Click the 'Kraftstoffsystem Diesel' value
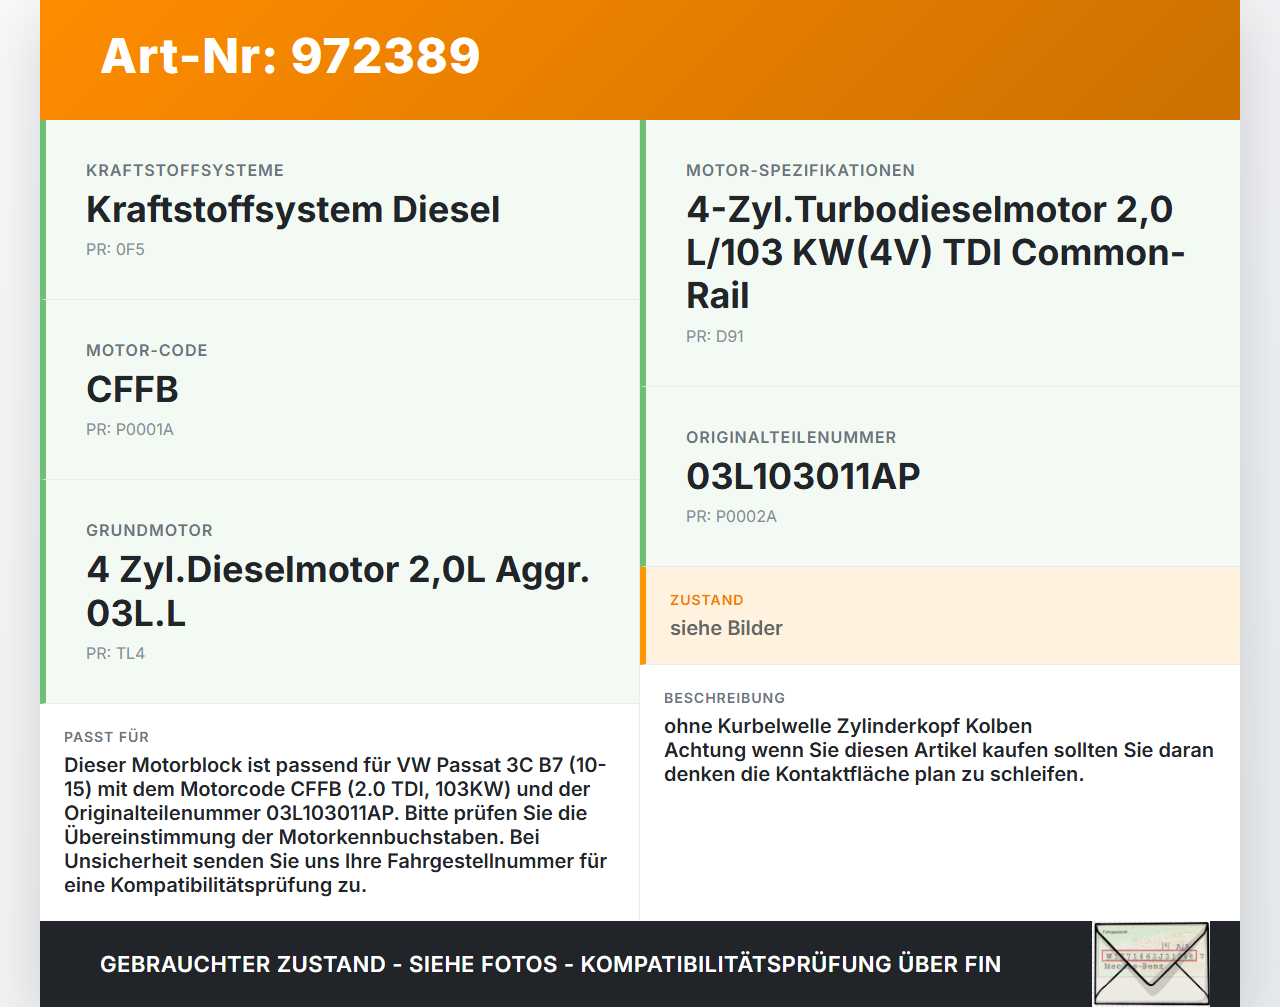The width and height of the screenshot is (1280, 1007). point(293,209)
